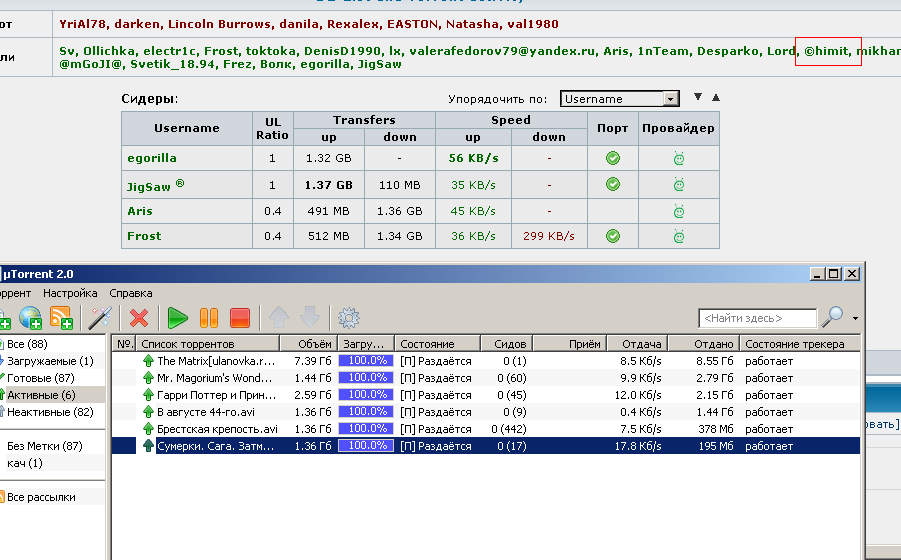Open the Username sort-by dropdown
Viewport: 901px width, 560px height.
coord(619,99)
